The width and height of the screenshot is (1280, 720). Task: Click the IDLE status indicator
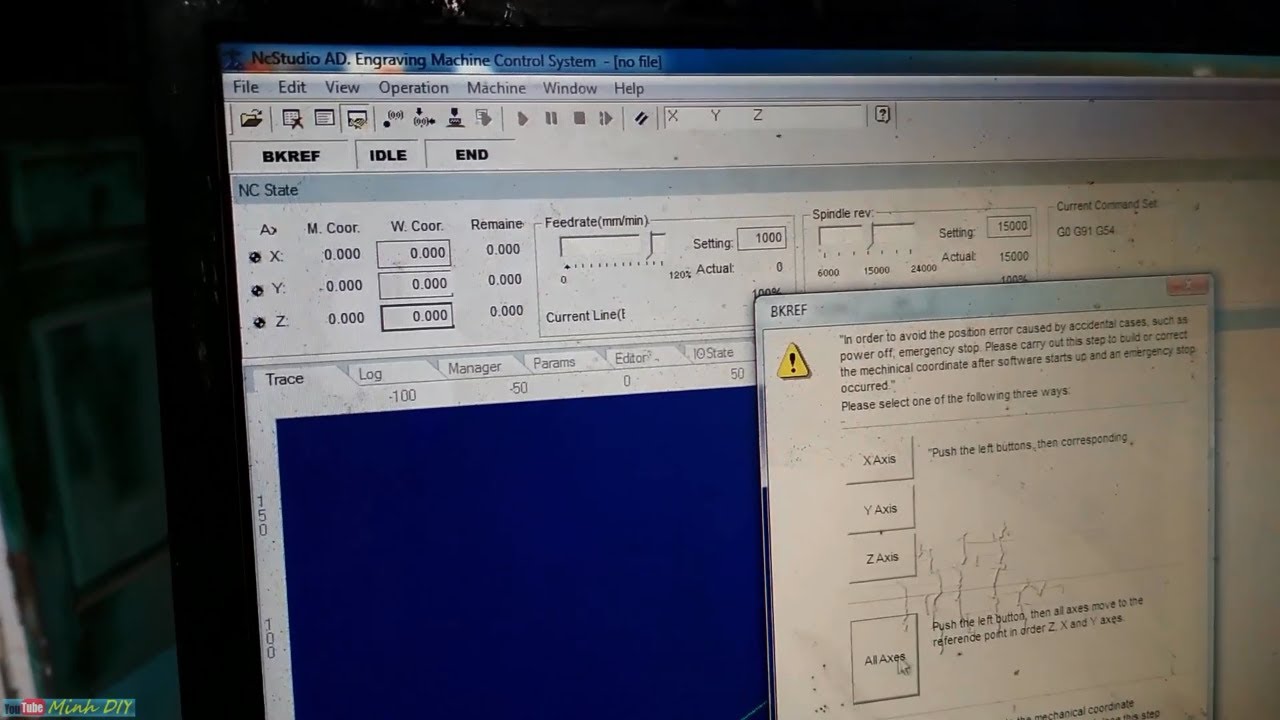click(388, 155)
